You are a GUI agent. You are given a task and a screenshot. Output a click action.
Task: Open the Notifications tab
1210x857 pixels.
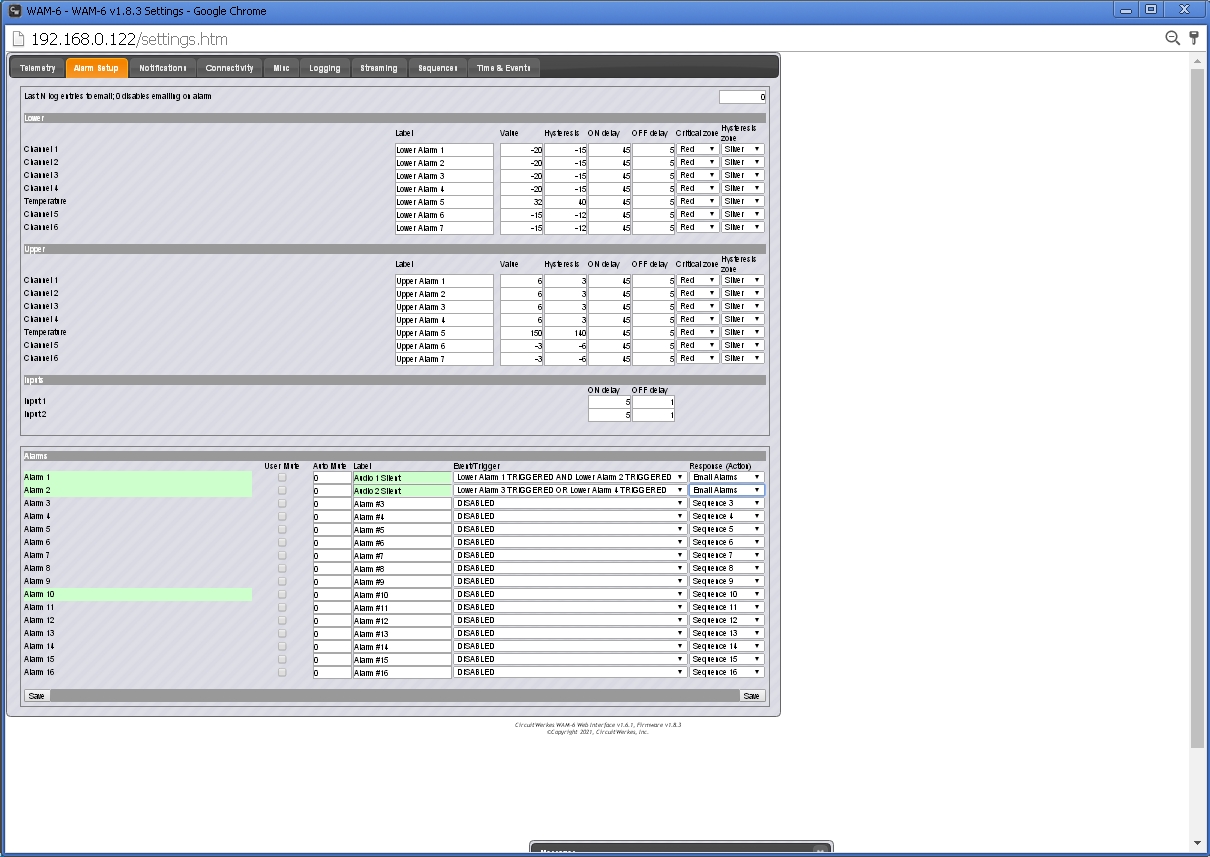162,67
